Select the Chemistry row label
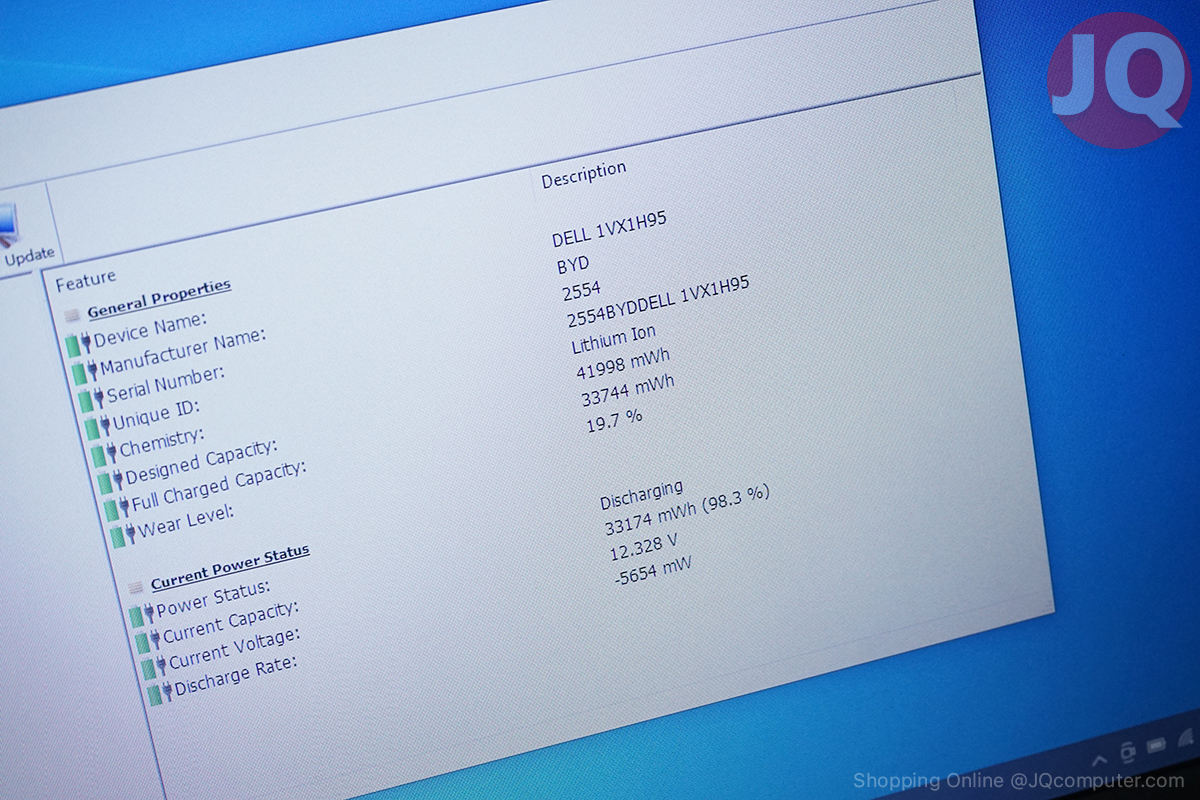The image size is (1200, 800). click(162, 443)
